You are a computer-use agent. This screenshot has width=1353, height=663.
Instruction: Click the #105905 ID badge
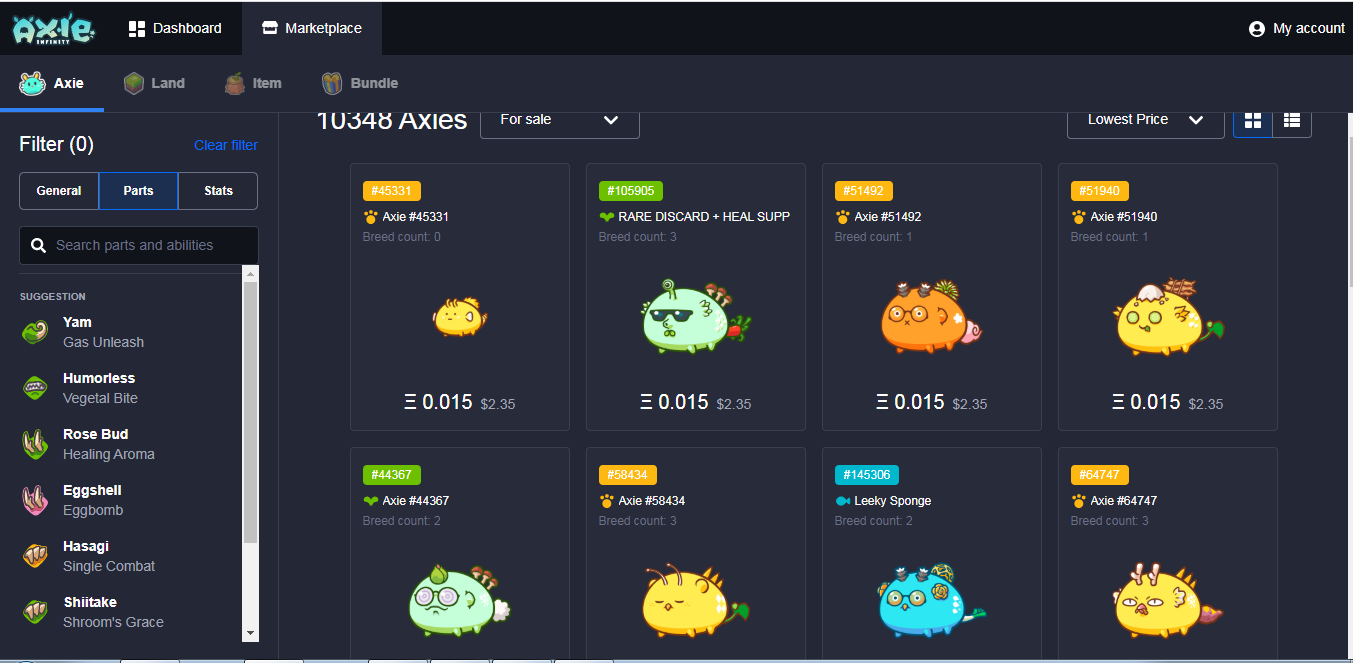[631, 190]
